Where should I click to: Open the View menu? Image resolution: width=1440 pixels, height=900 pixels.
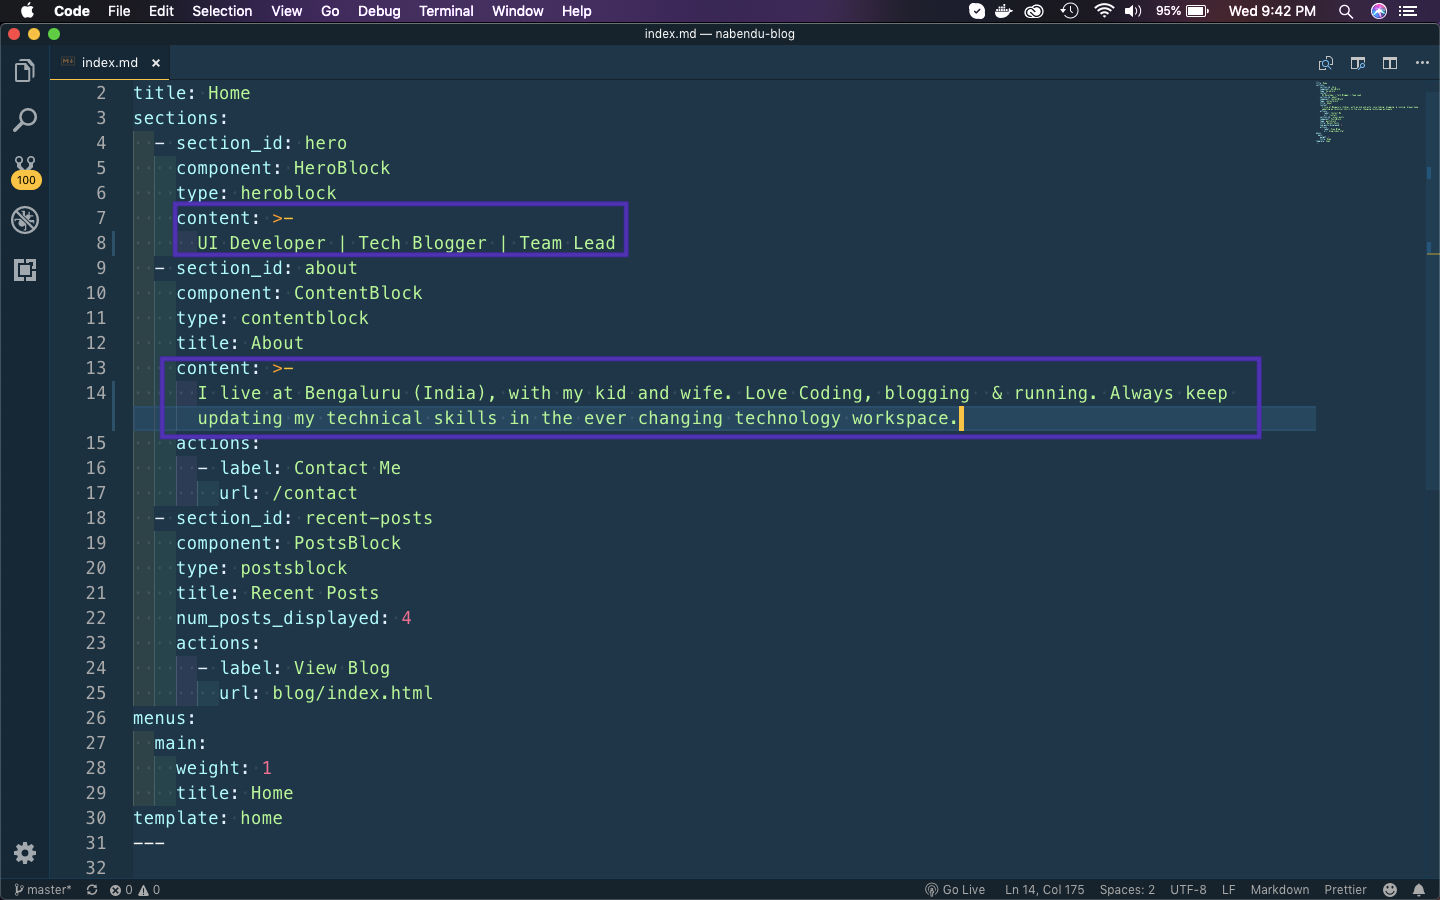(287, 11)
